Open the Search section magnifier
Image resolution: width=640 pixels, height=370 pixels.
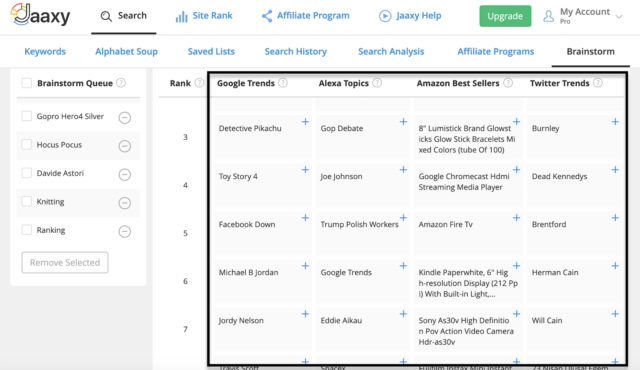106,16
